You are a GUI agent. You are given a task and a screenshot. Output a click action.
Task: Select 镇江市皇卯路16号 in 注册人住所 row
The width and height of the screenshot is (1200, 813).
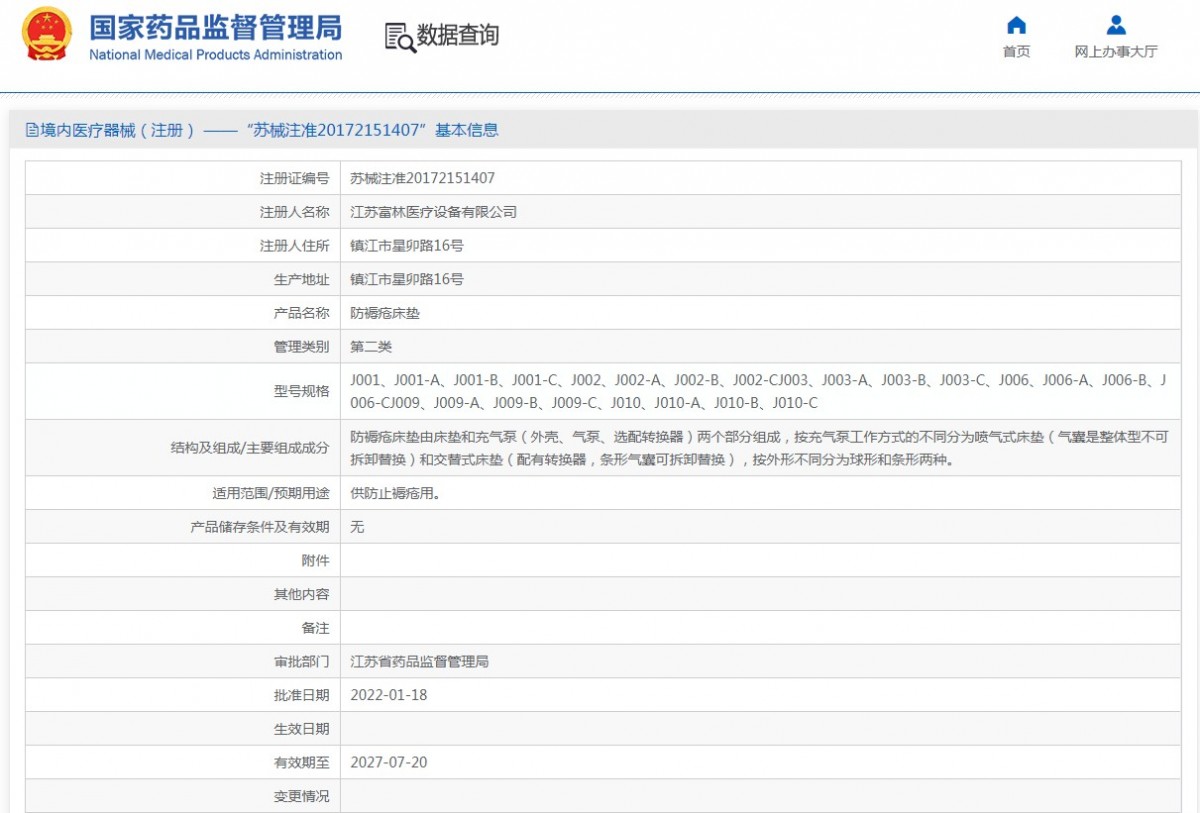pos(407,246)
